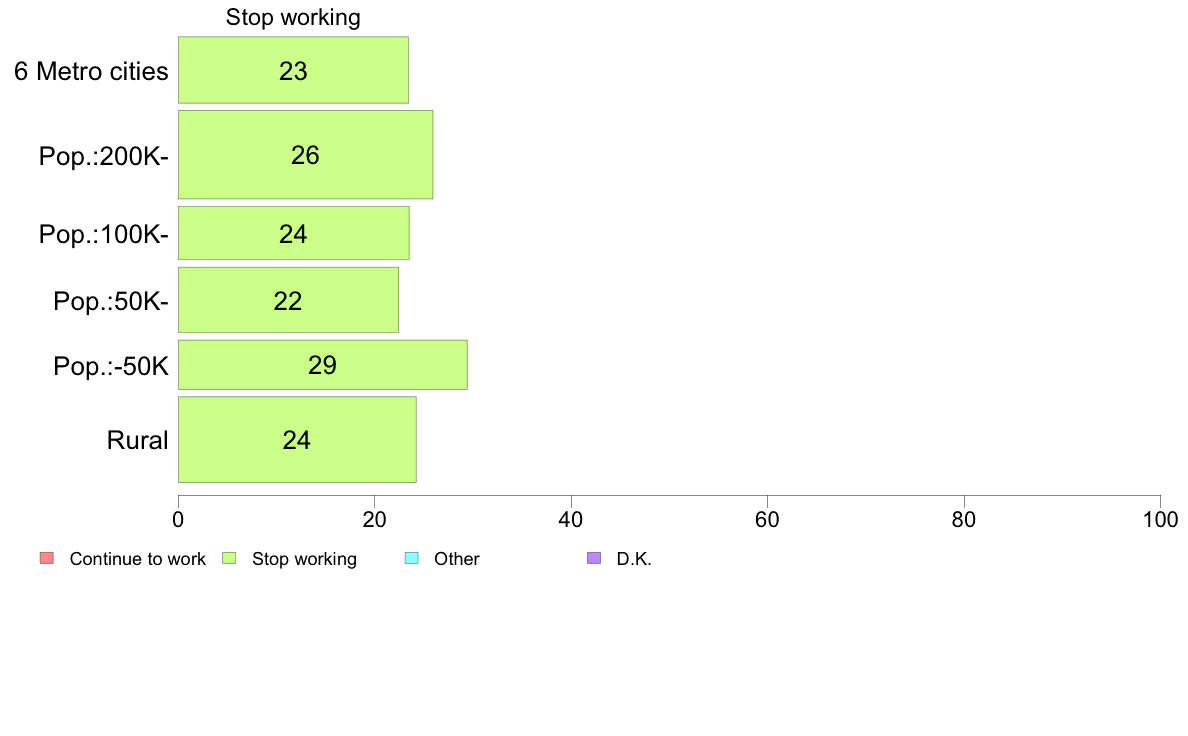Click the Rural axis label
Image resolution: width=1188 pixels, height=736 pixels.
coord(137,440)
